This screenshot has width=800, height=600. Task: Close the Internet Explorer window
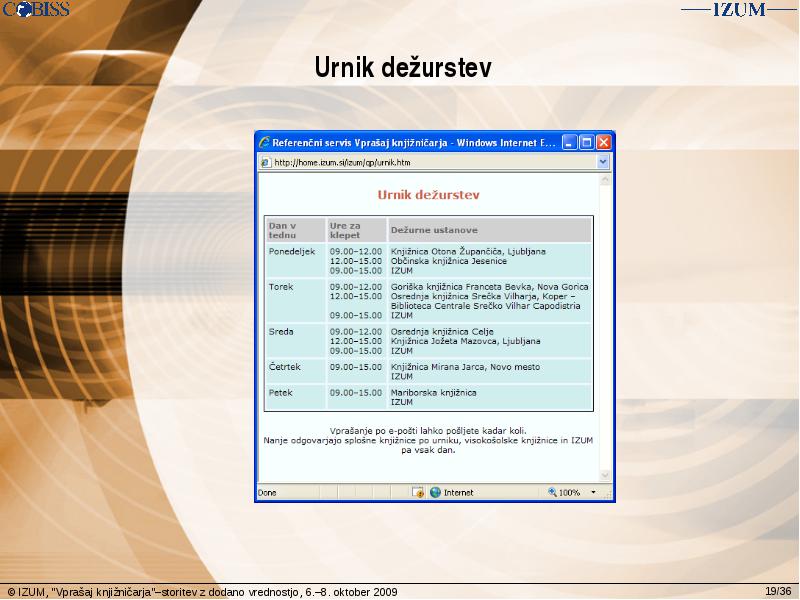[x=604, y=142]
